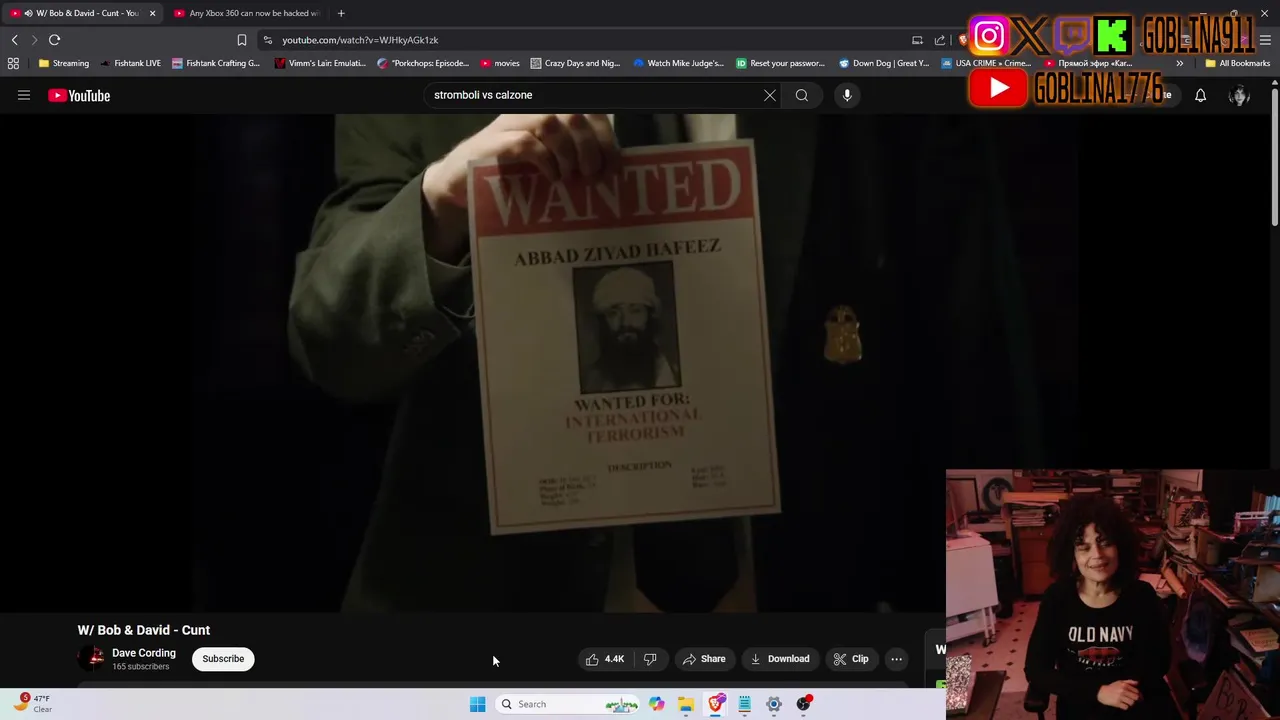Switch to the Any Xbox 360 tab
The image size is (1280, 720).
point(247,13)
